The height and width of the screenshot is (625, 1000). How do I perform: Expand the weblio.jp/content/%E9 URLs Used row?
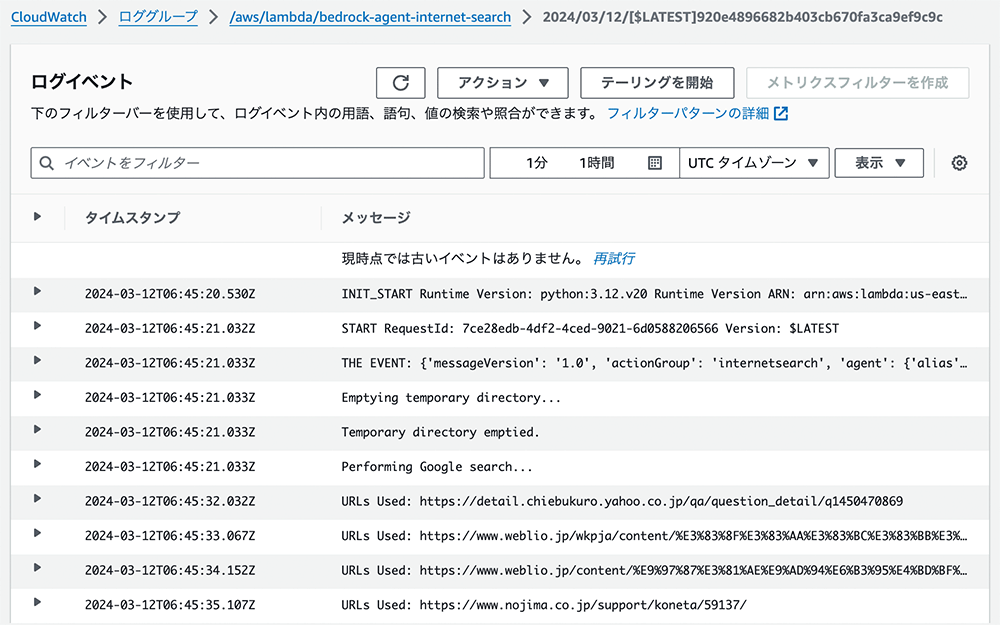(37, 568)
